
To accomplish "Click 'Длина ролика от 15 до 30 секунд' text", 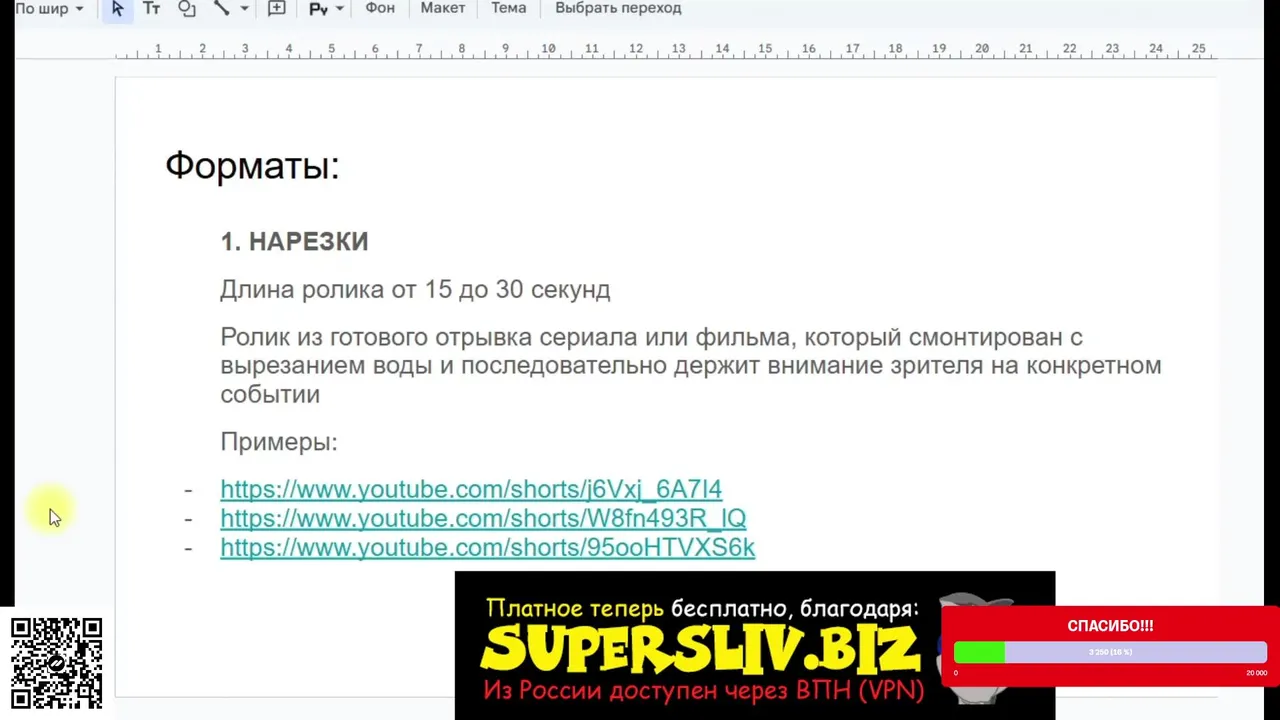I will click(x=415, y=290).
